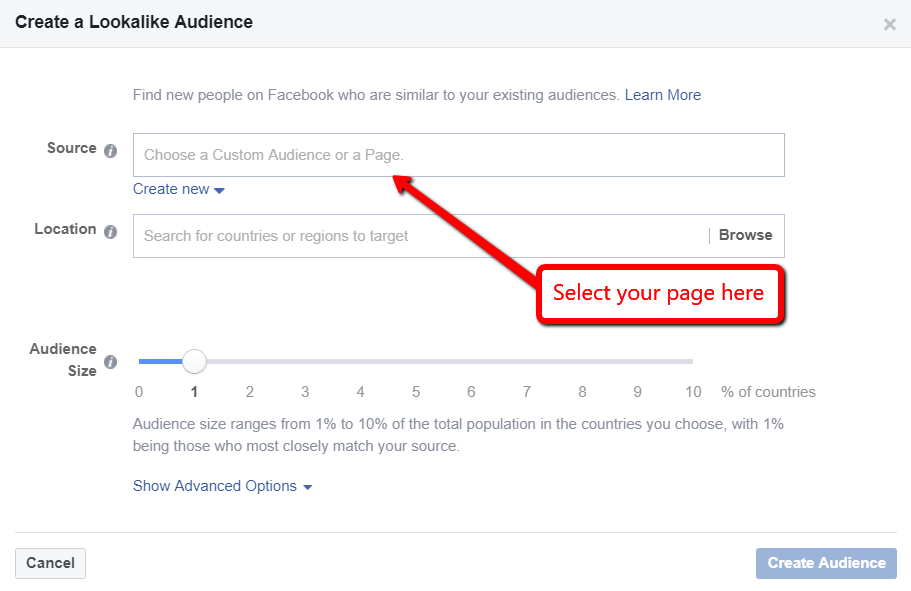Click the Source custom audience input field
This screenshot has width=911, height=591.
[458, 155]
